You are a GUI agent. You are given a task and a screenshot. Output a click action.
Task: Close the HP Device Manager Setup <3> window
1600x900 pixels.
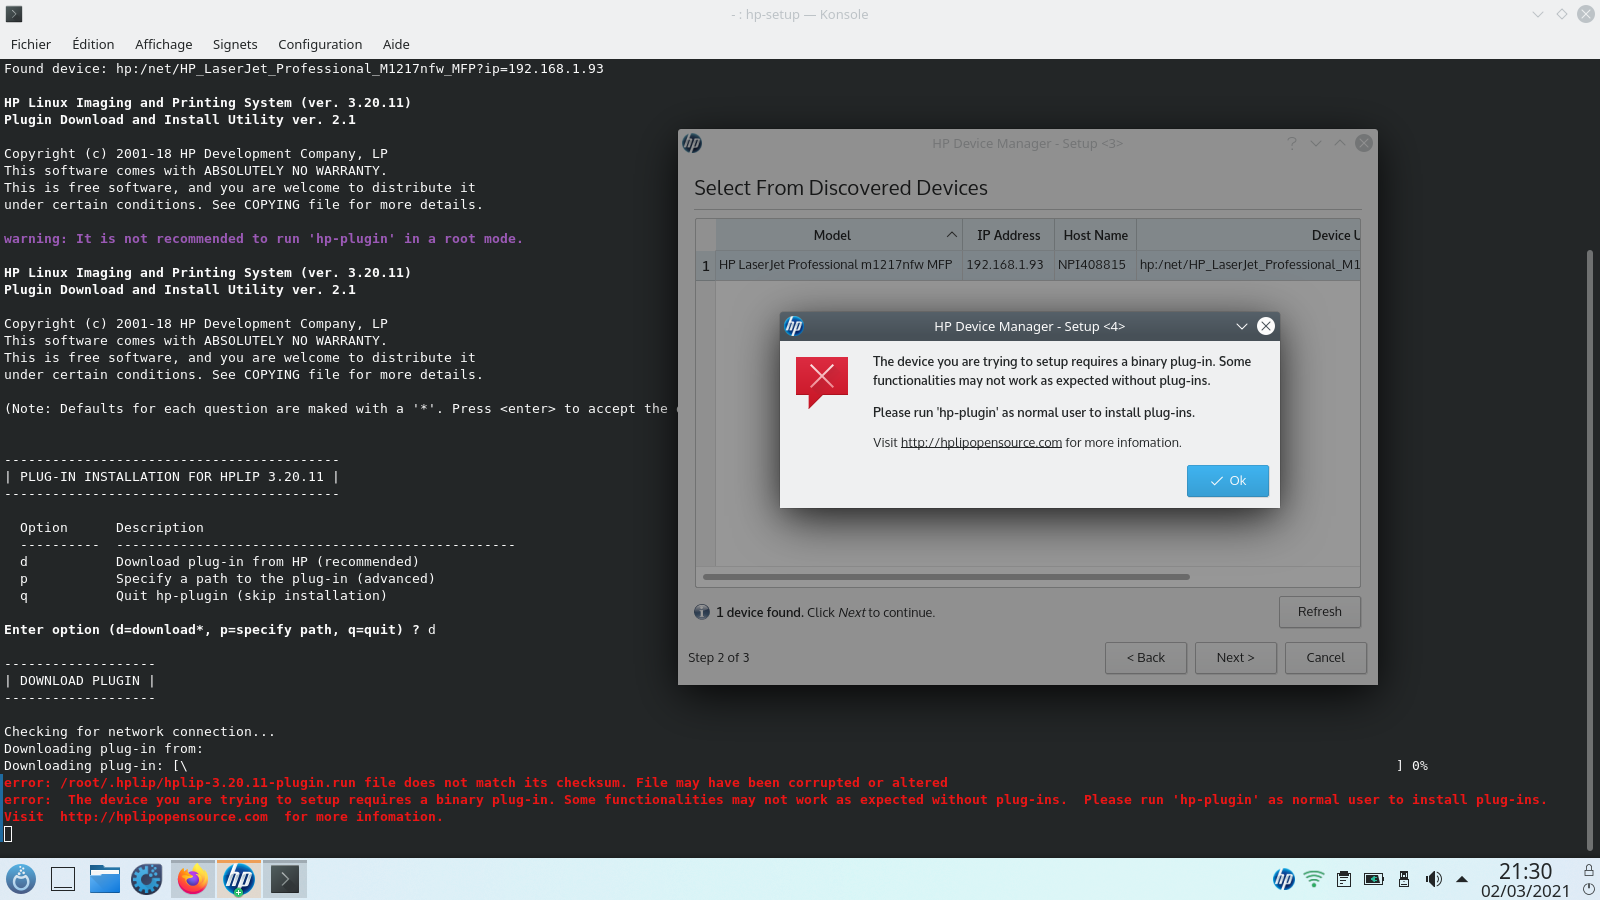pos(1363,143)
